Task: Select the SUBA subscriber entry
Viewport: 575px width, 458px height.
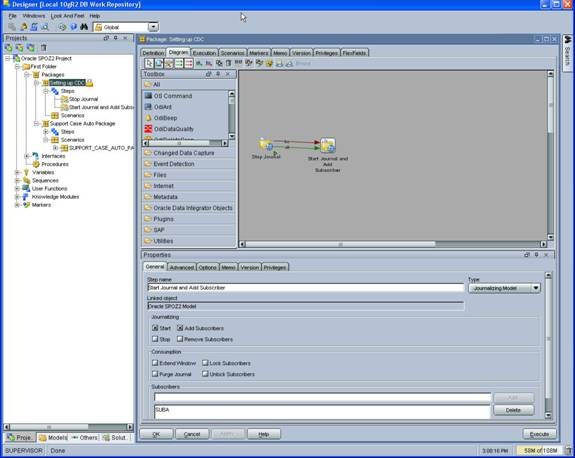Action: point(162,410)
